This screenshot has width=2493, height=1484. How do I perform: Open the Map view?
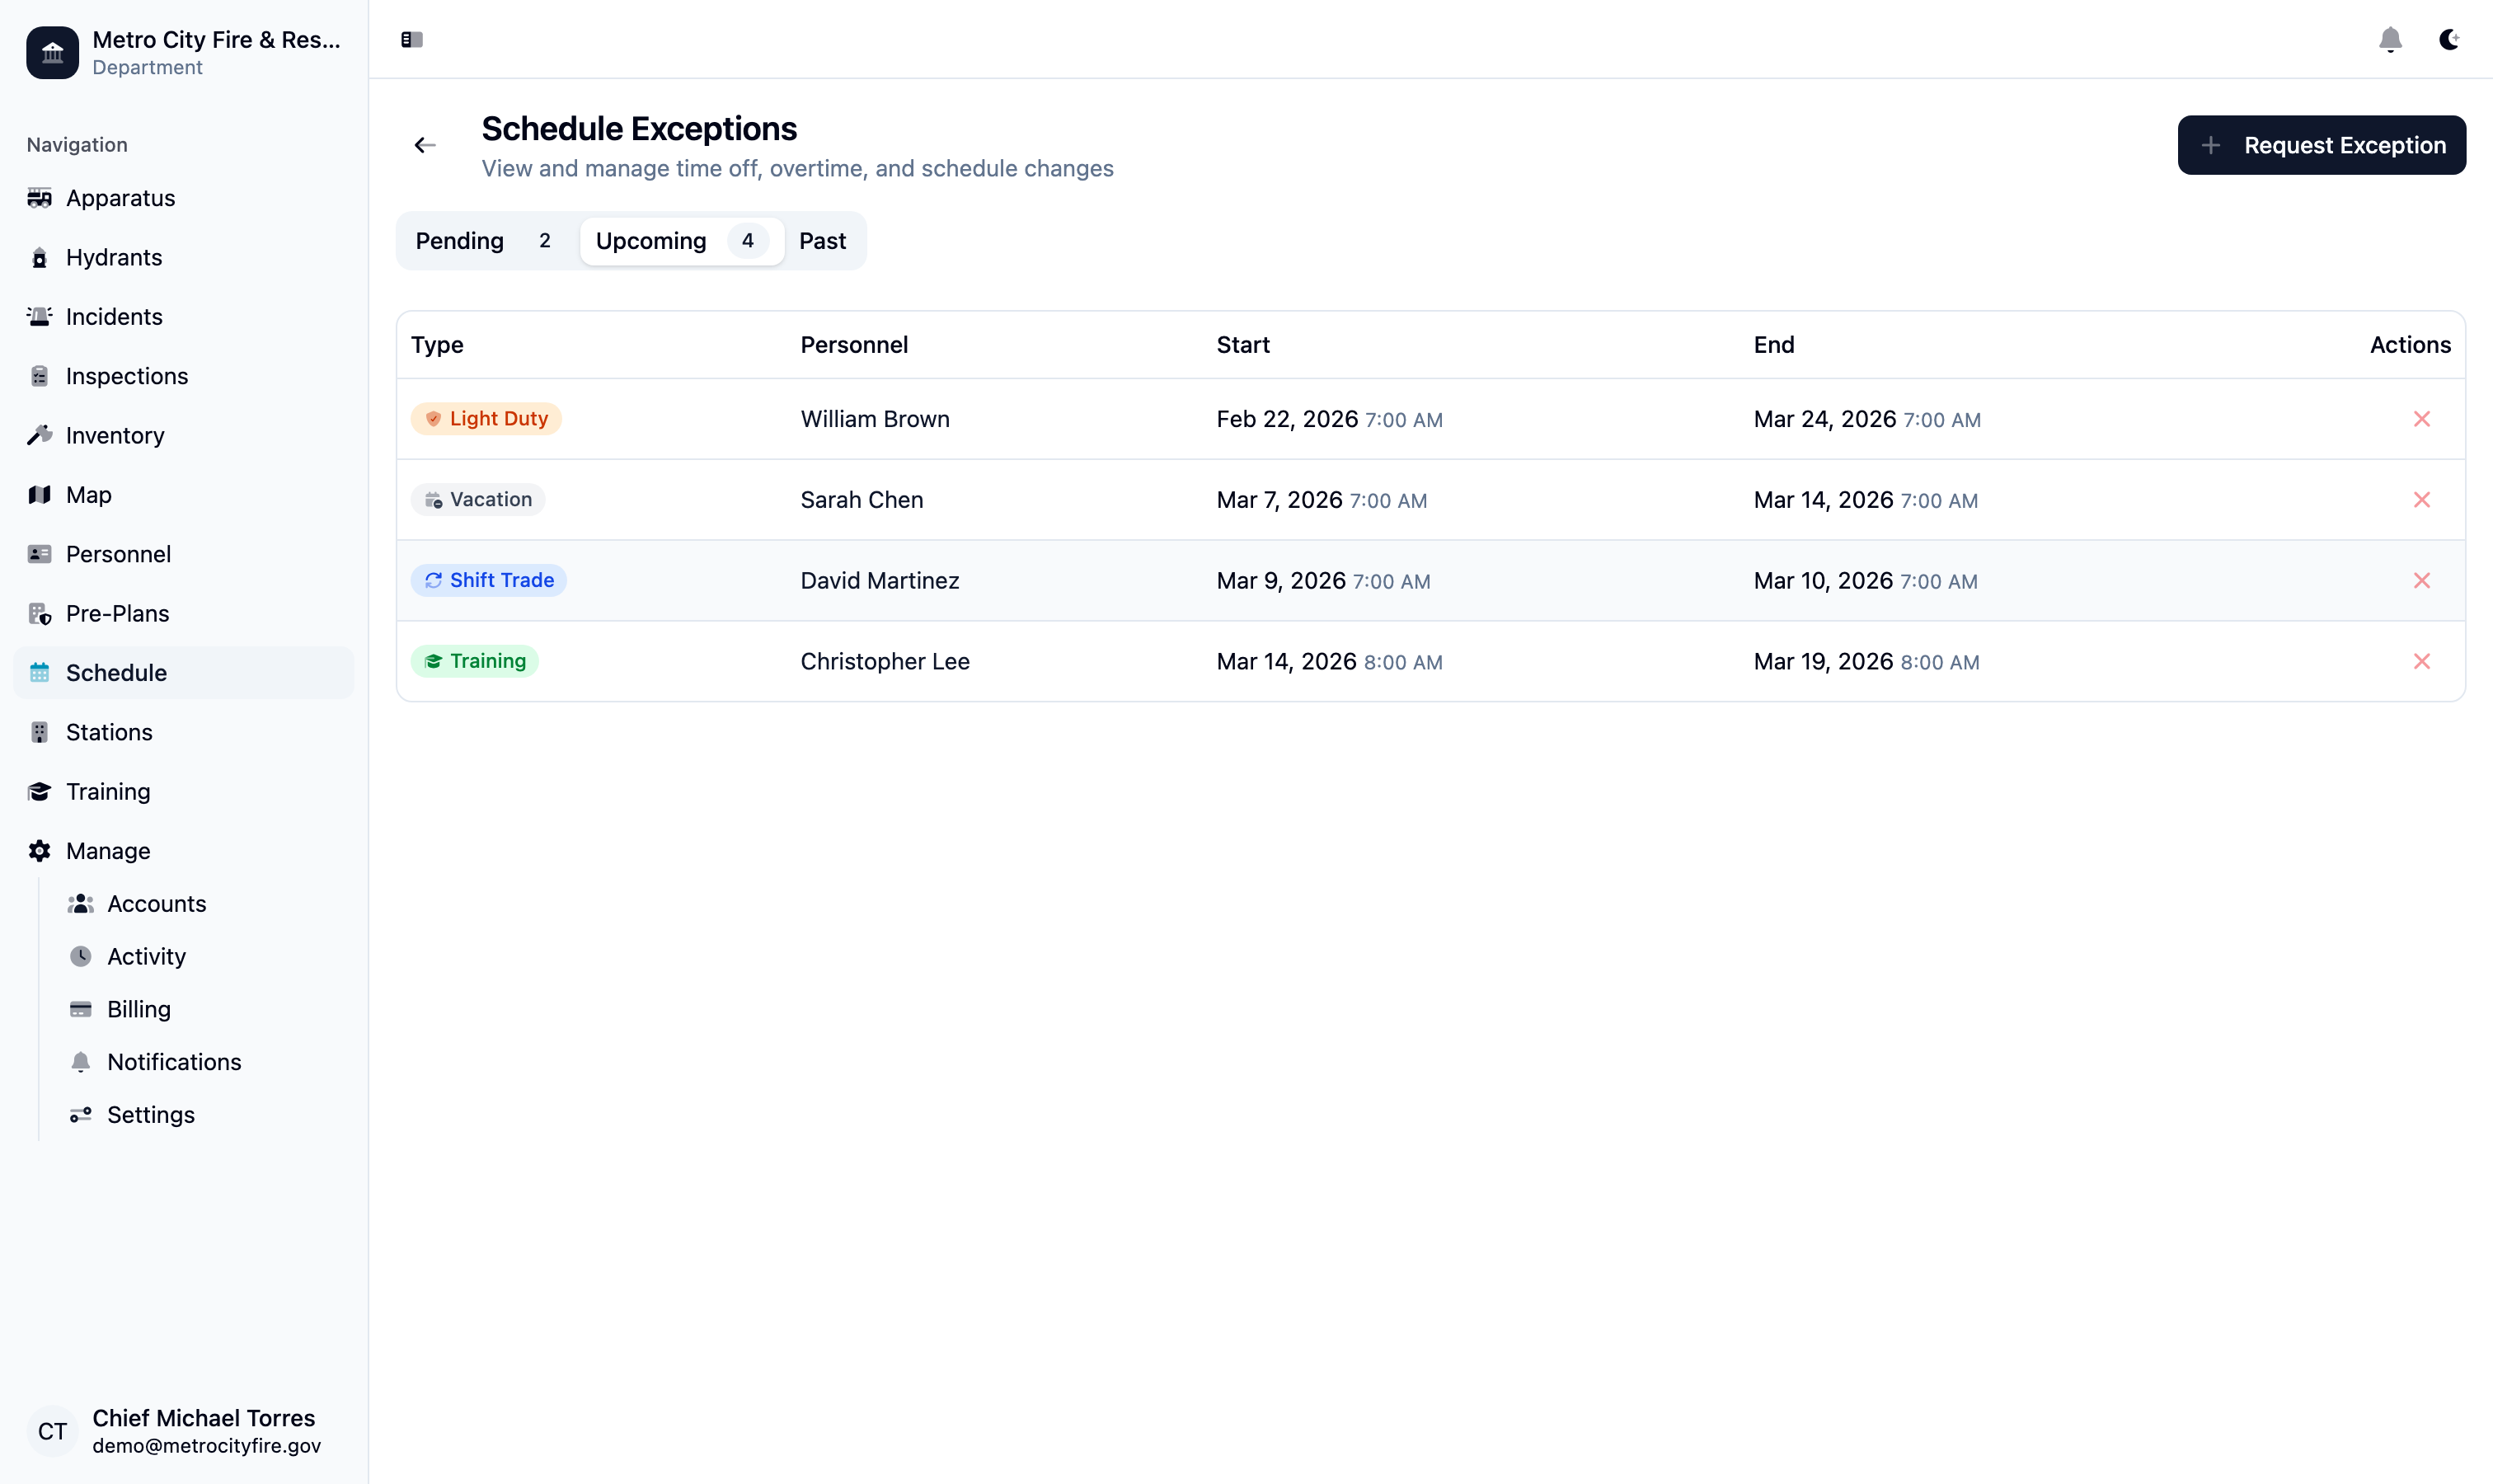[88, 494]
